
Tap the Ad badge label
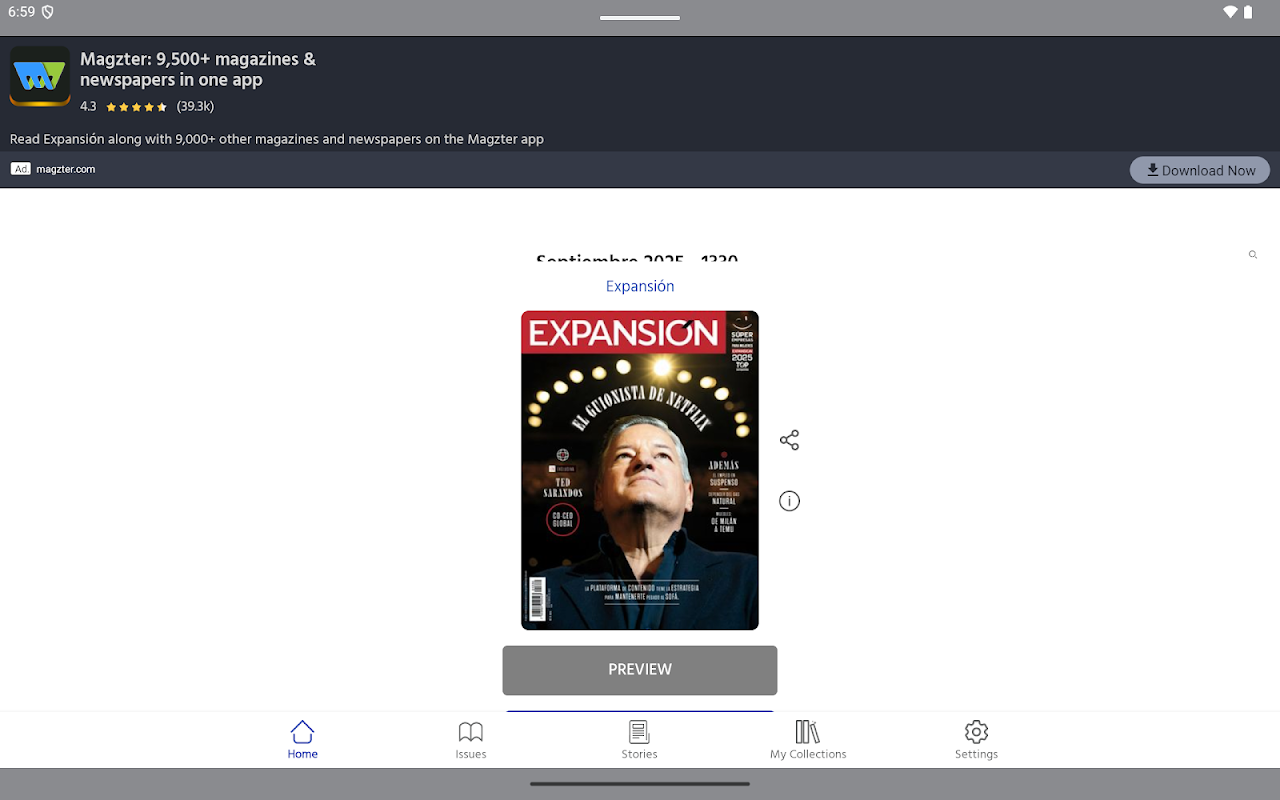point(21,169)
